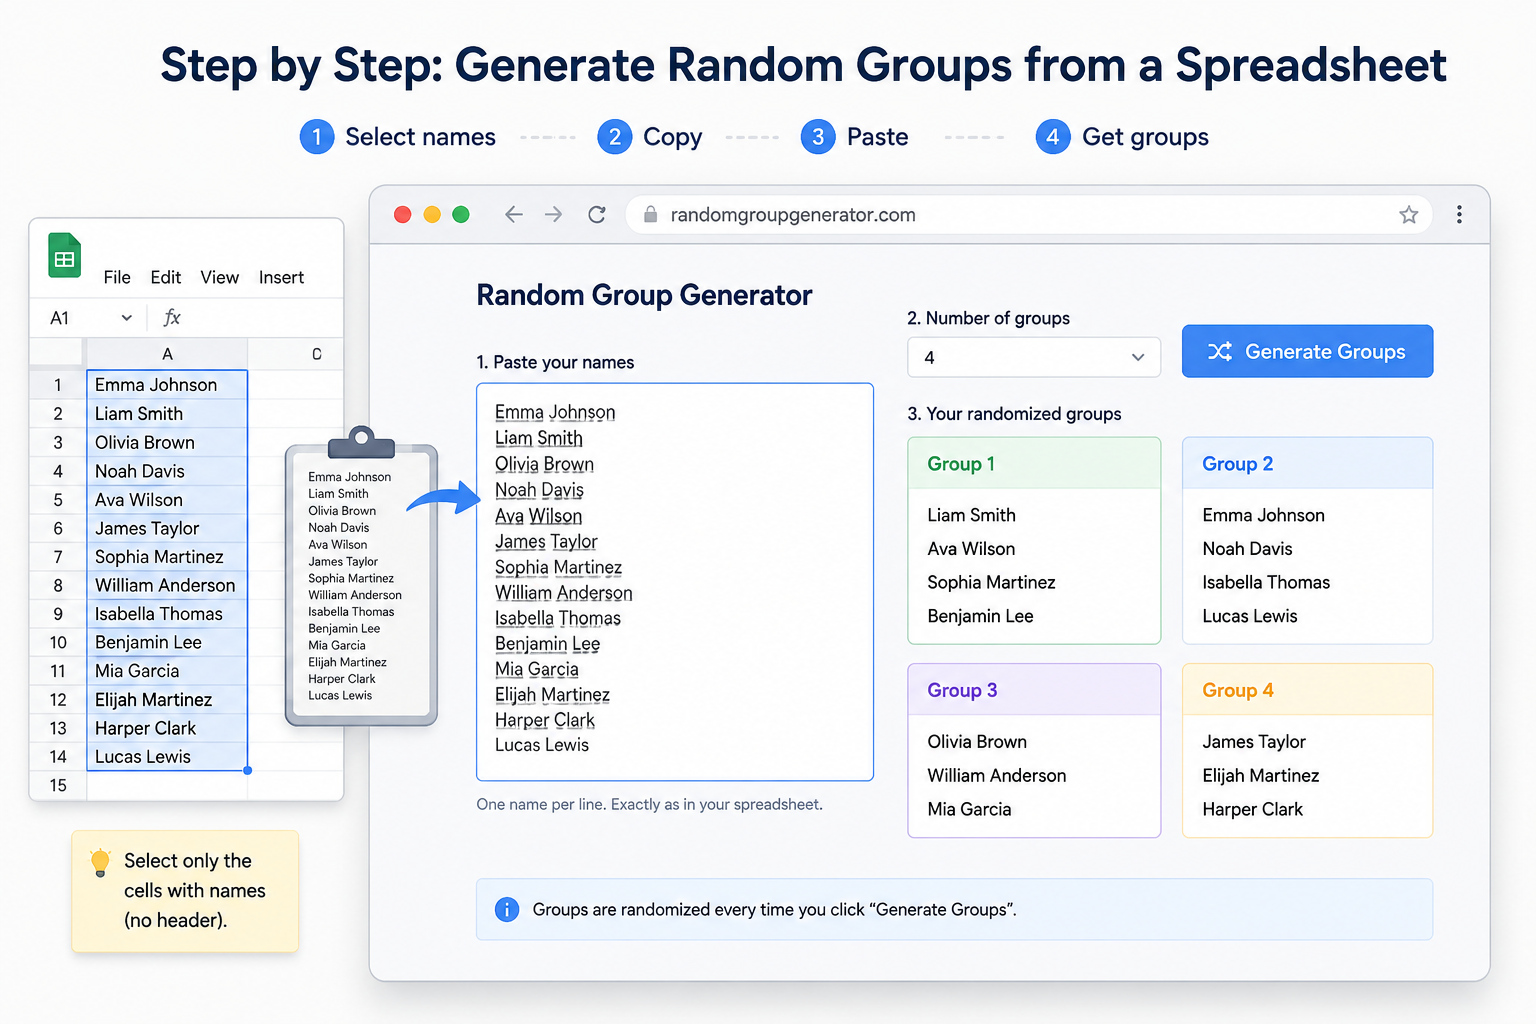Click the Group 1 card header
The width and height of the screenshot is (1536, 1024).
1034,463
